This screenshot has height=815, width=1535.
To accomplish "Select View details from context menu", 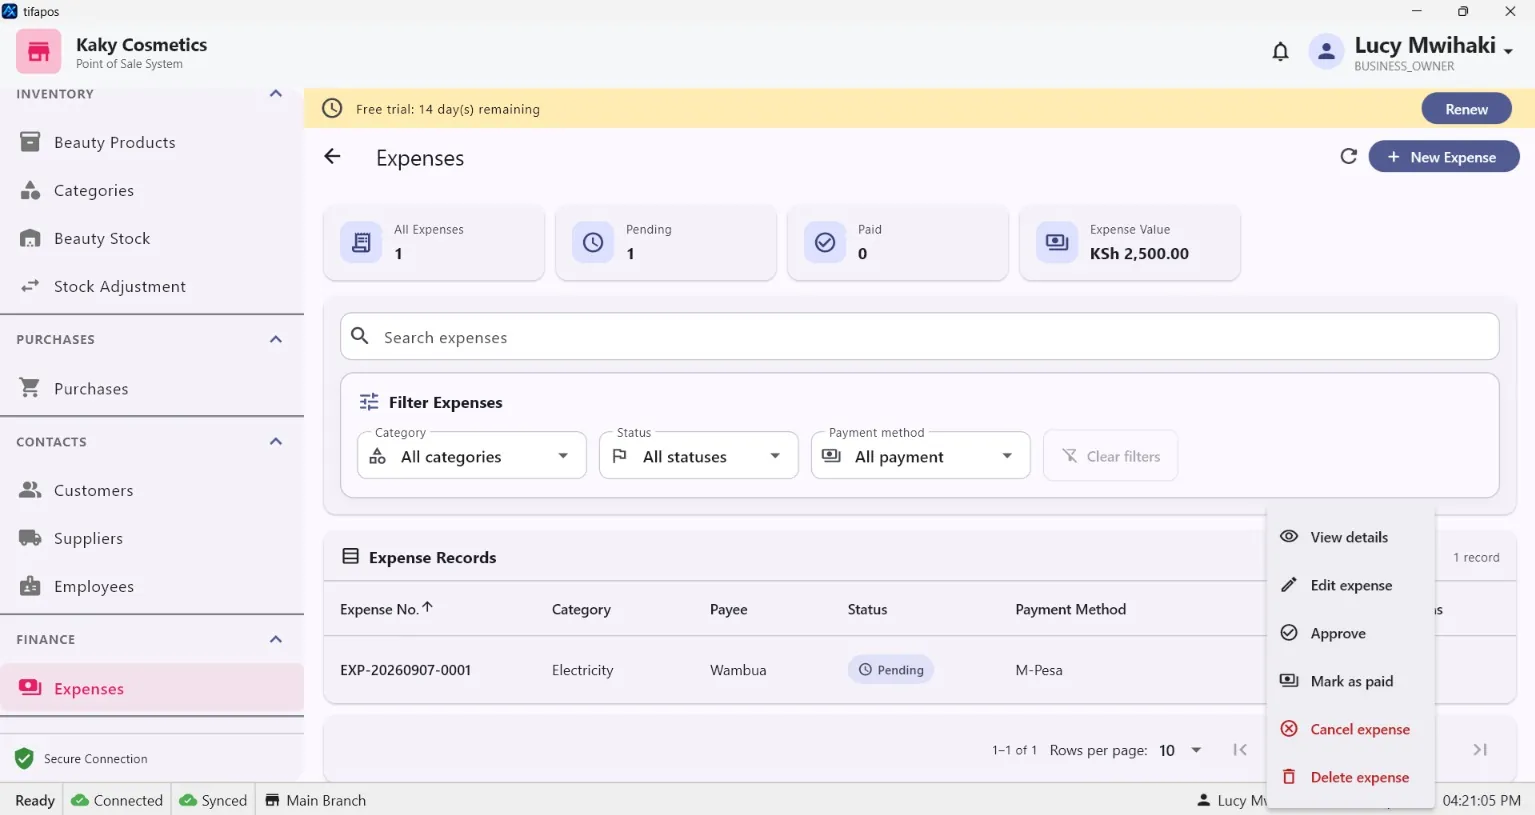I will 1350,537.
